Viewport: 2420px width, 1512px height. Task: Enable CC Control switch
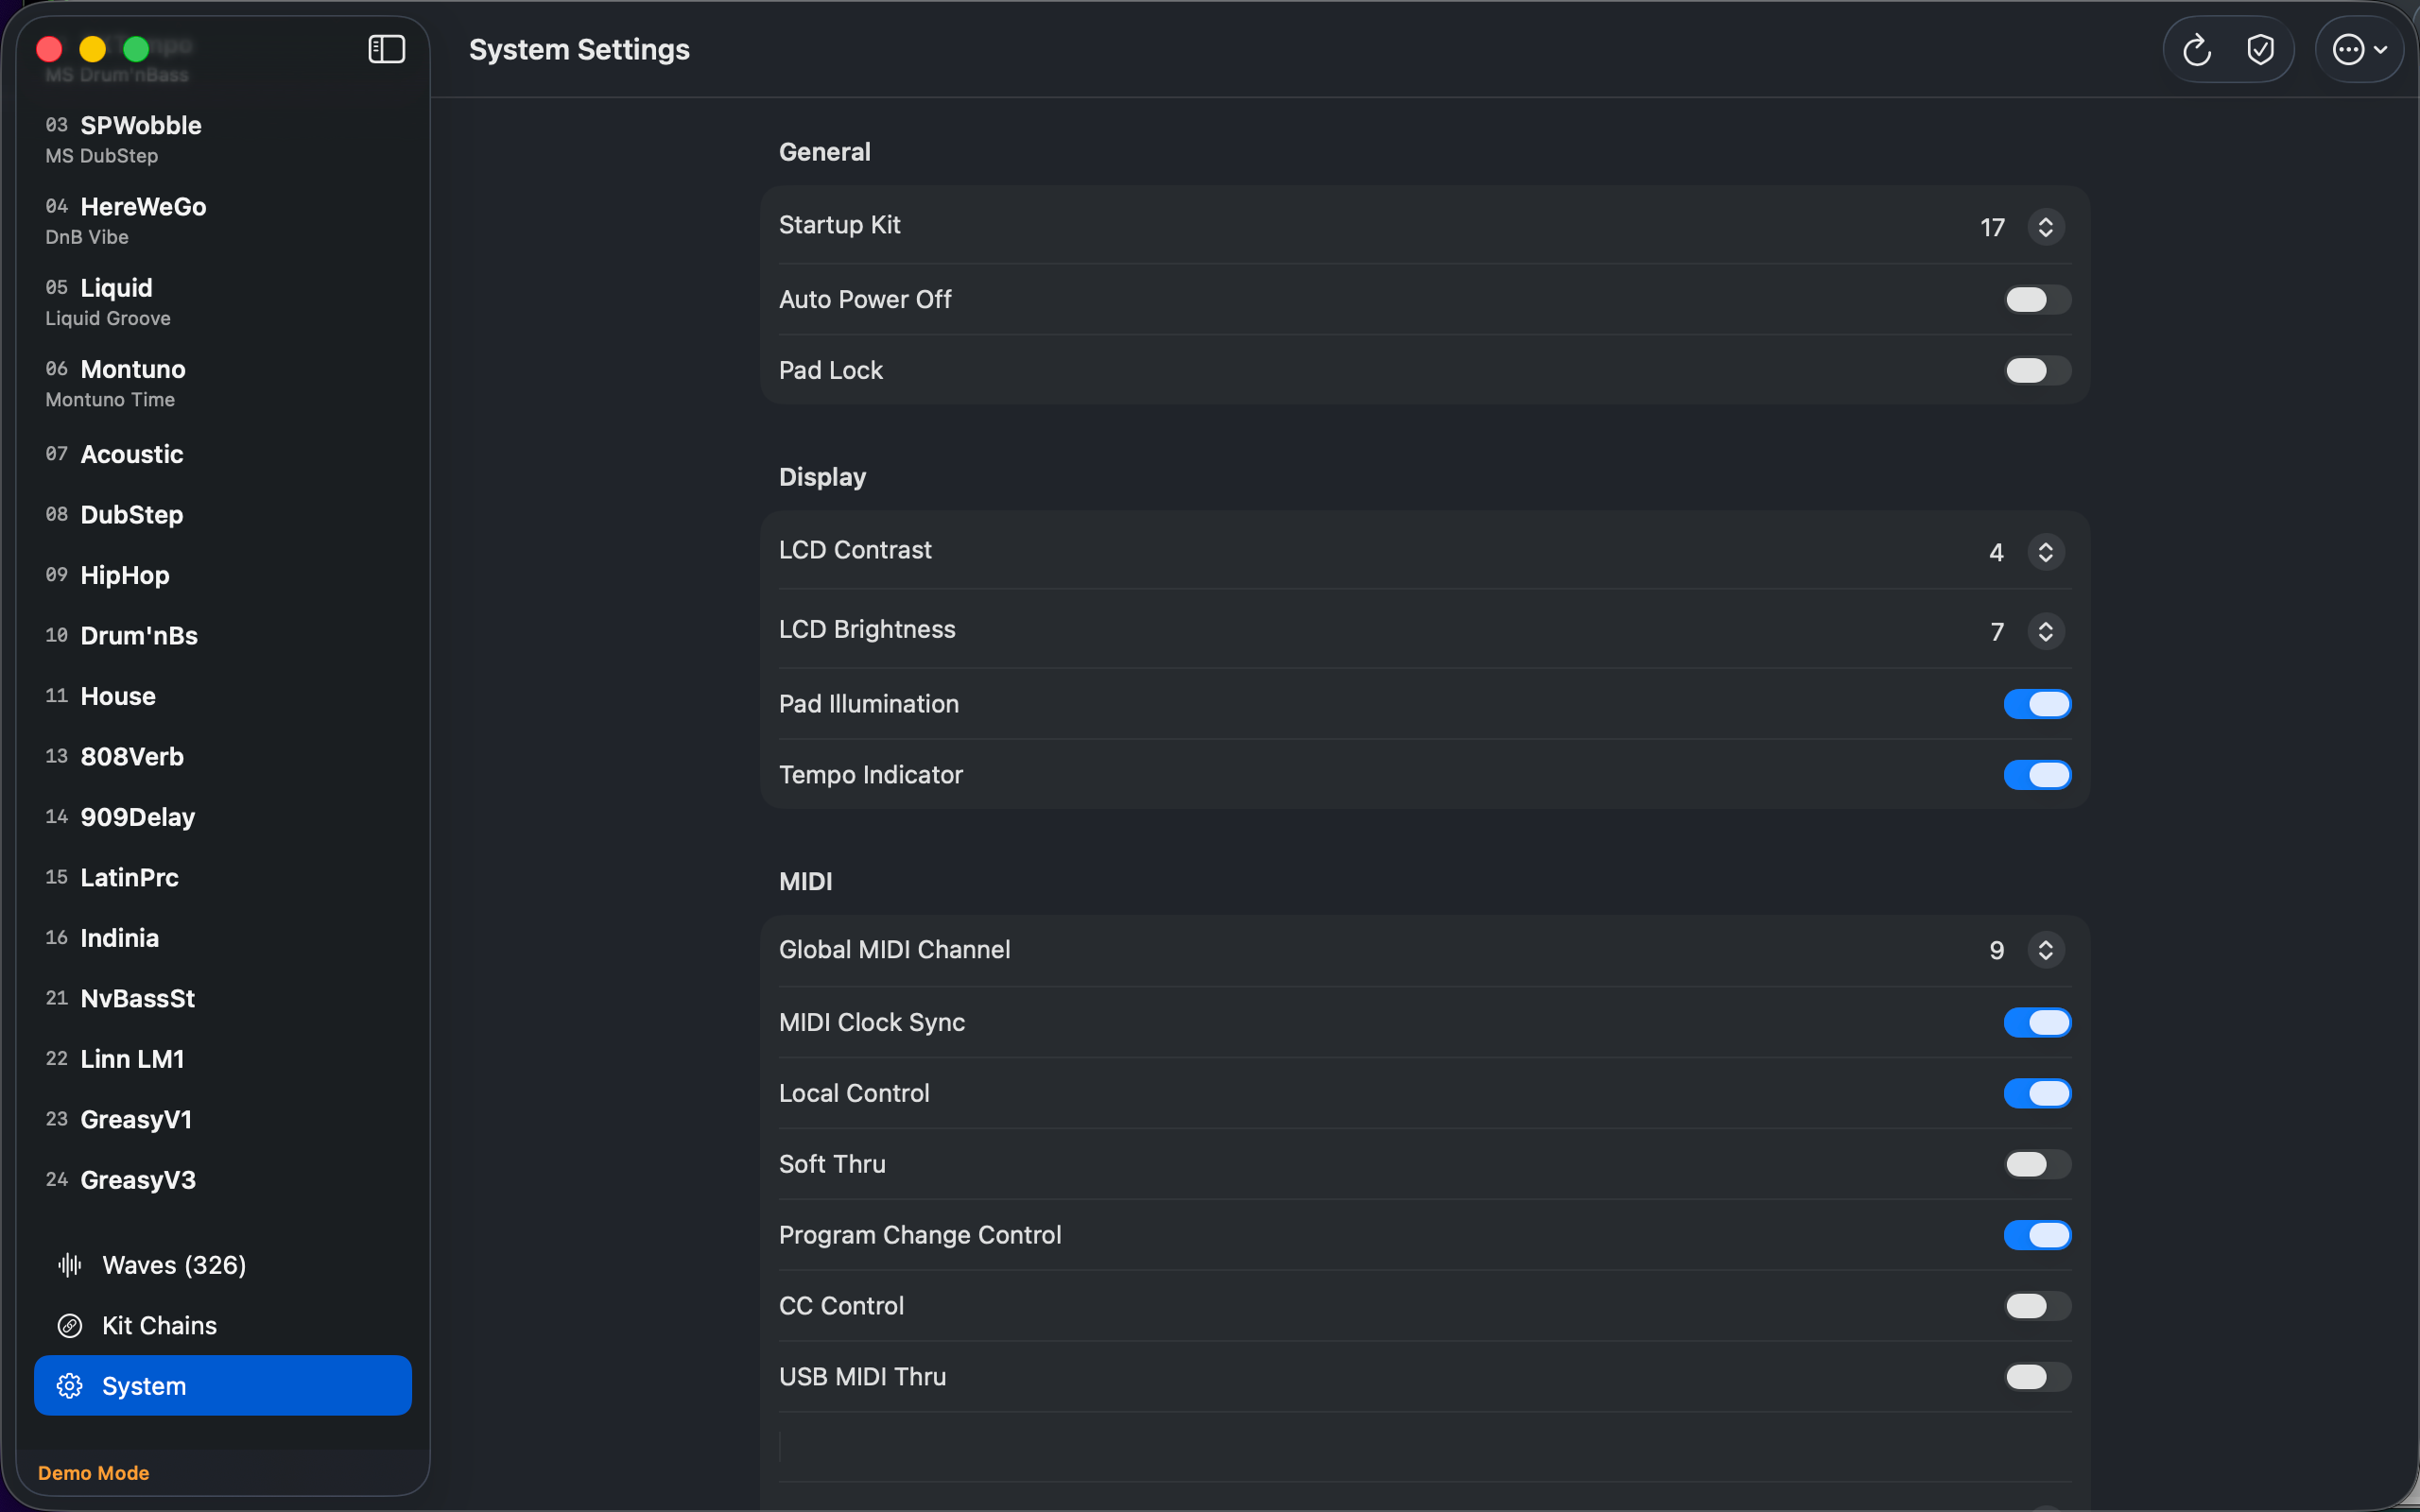(2037, 1306)
